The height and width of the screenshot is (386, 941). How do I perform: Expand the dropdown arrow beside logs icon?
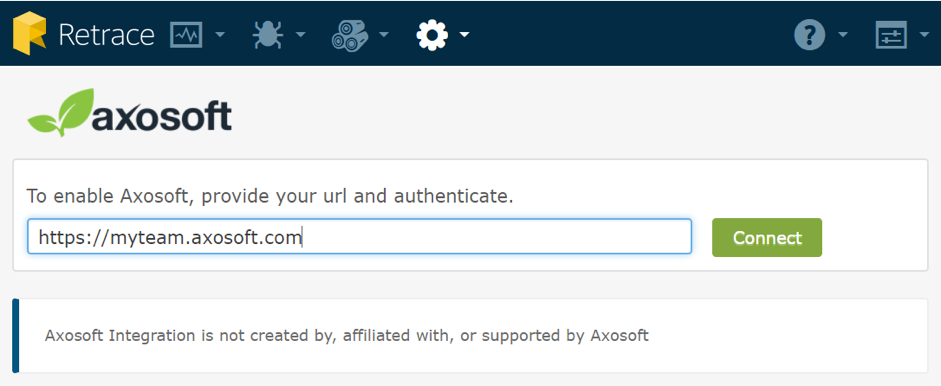pos(383,35)
